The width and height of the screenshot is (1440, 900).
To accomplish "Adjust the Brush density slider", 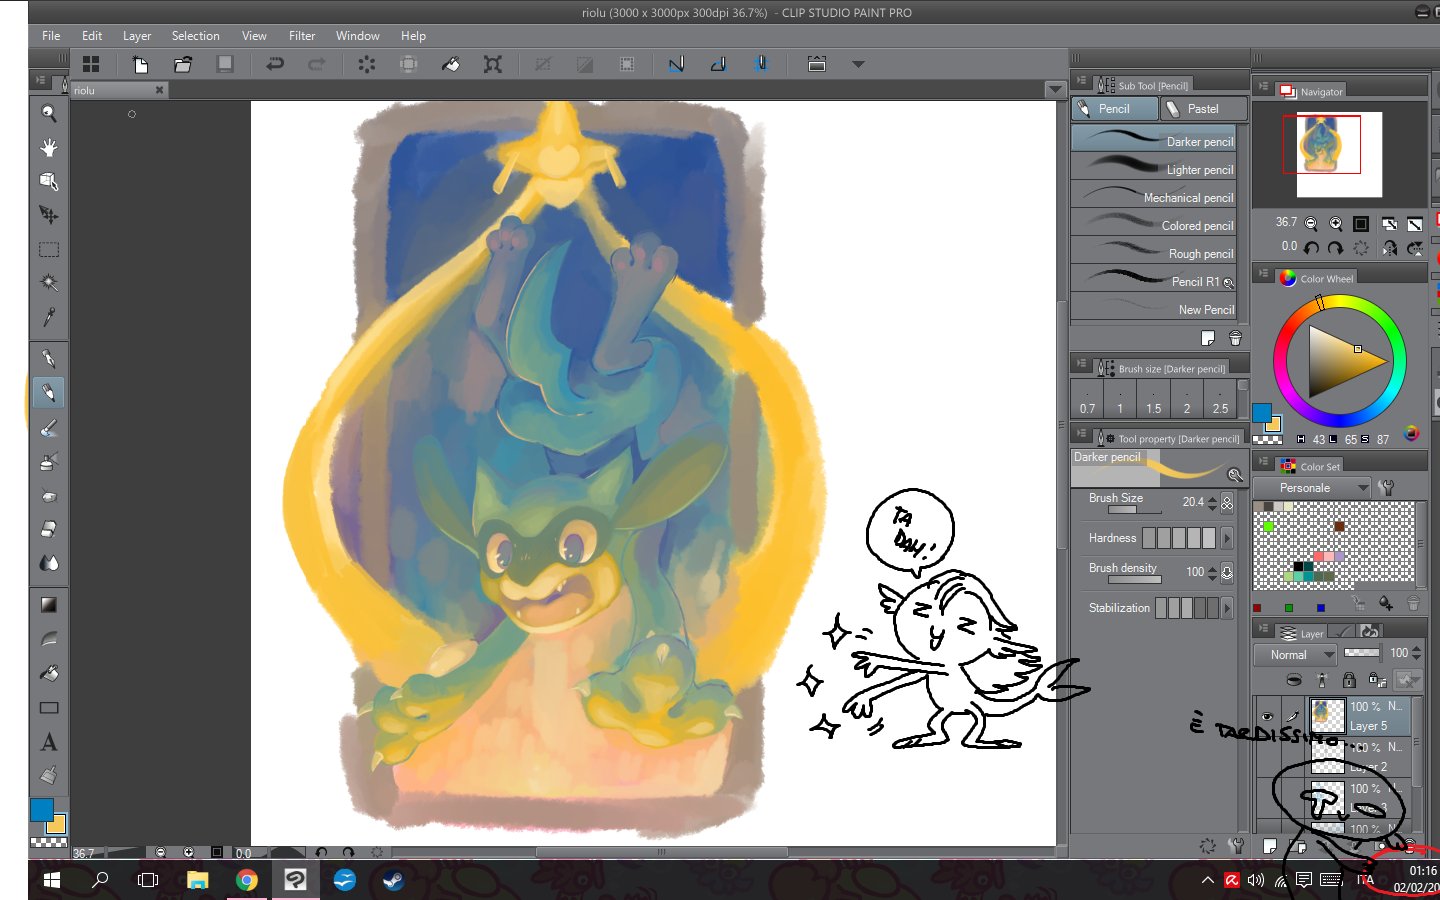I will coord(1134,579).
